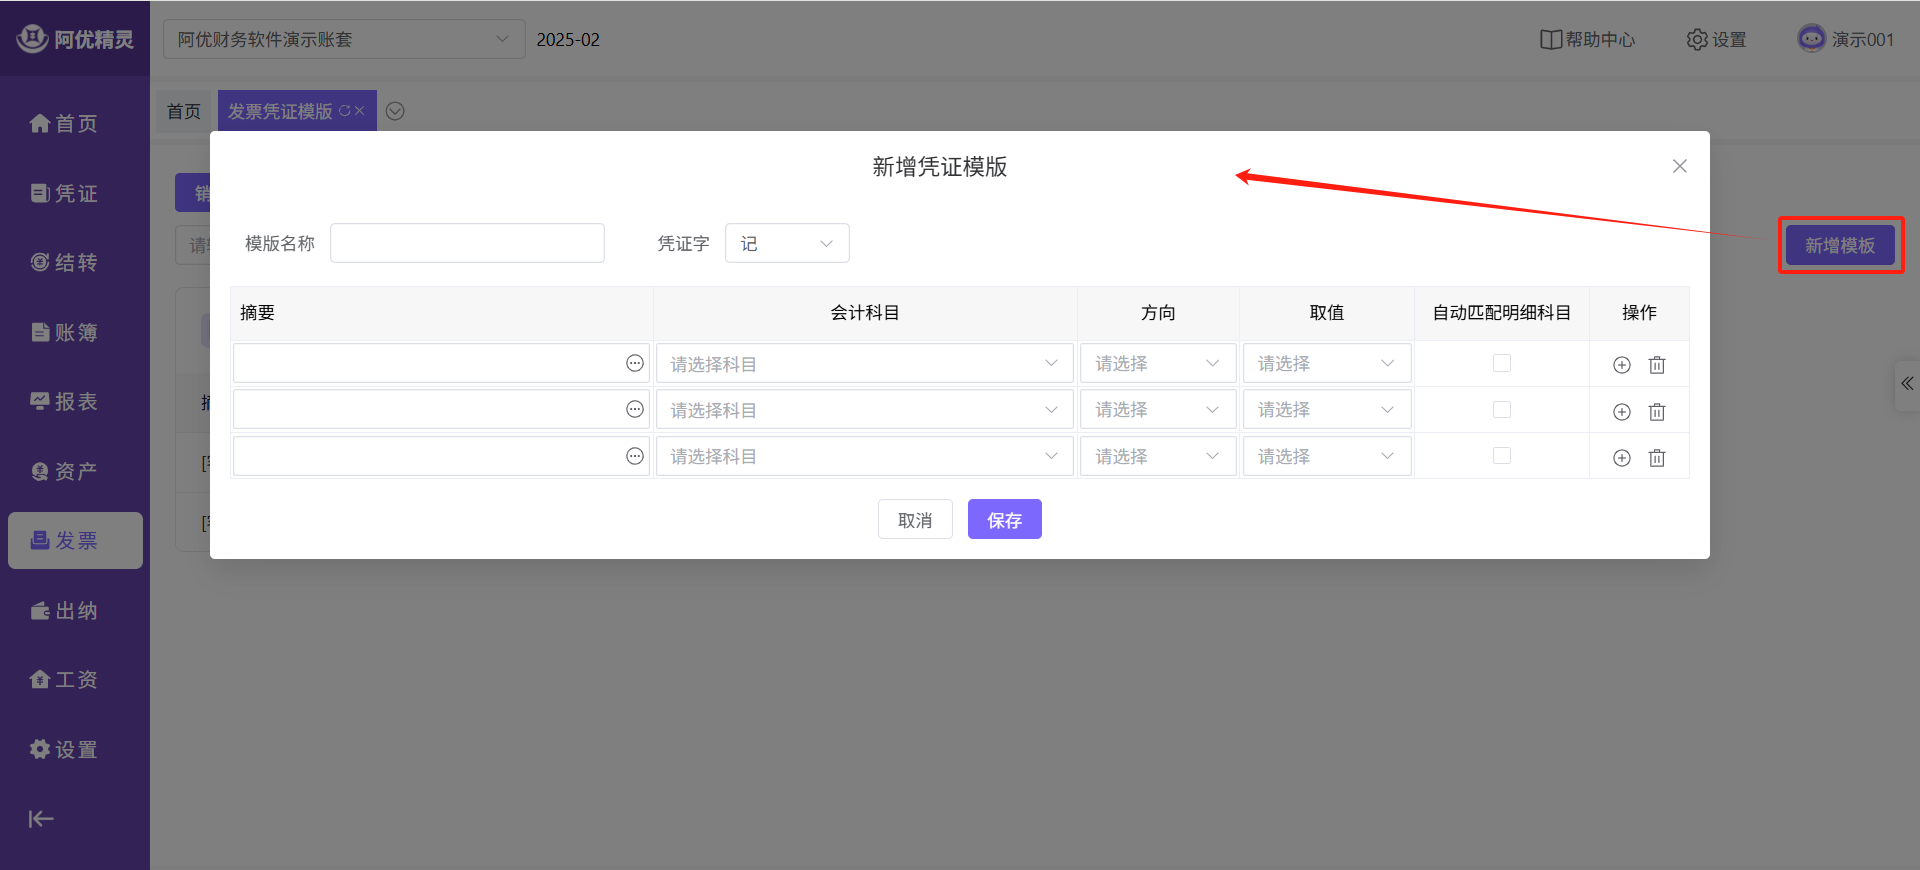The width and height of the screenshot is (1920, 870).
Task: Open the first row 方向 direction dropdown
Action: click(1157, 364)
